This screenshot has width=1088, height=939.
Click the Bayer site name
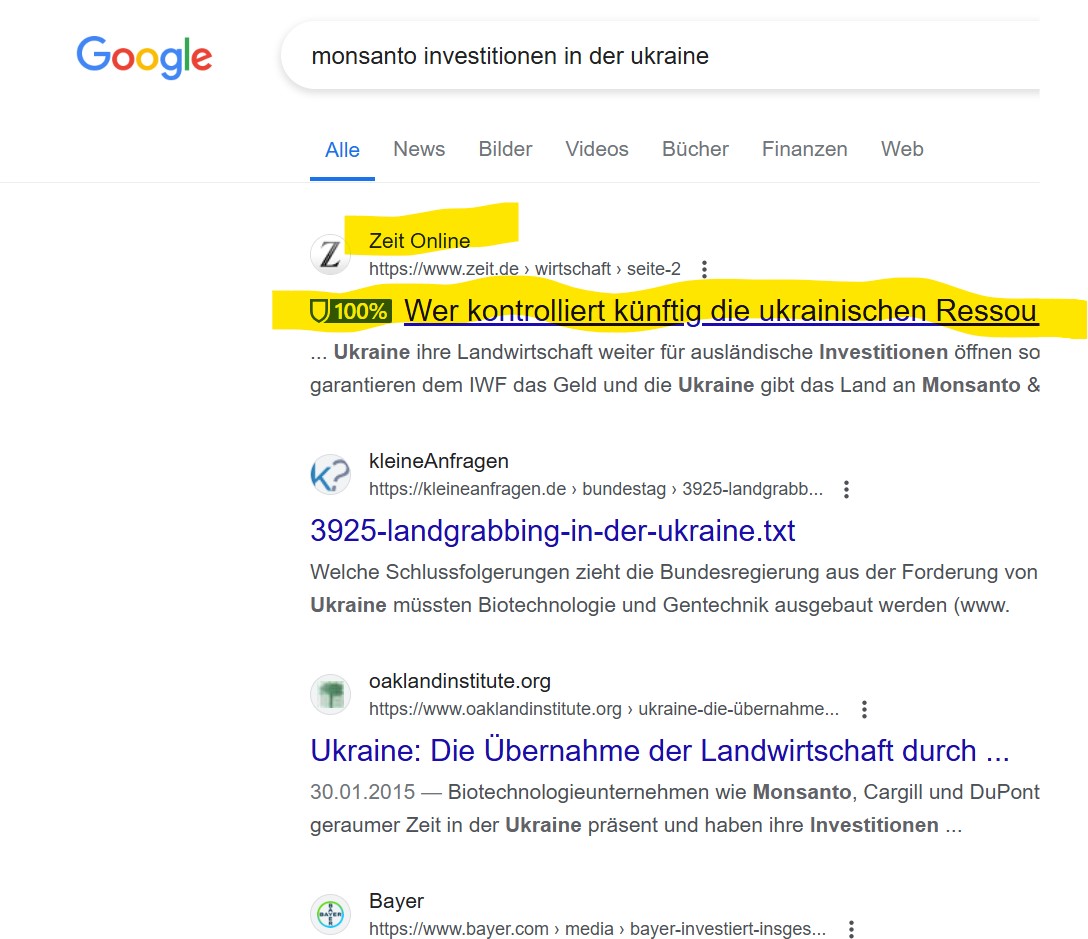[396, 901]
